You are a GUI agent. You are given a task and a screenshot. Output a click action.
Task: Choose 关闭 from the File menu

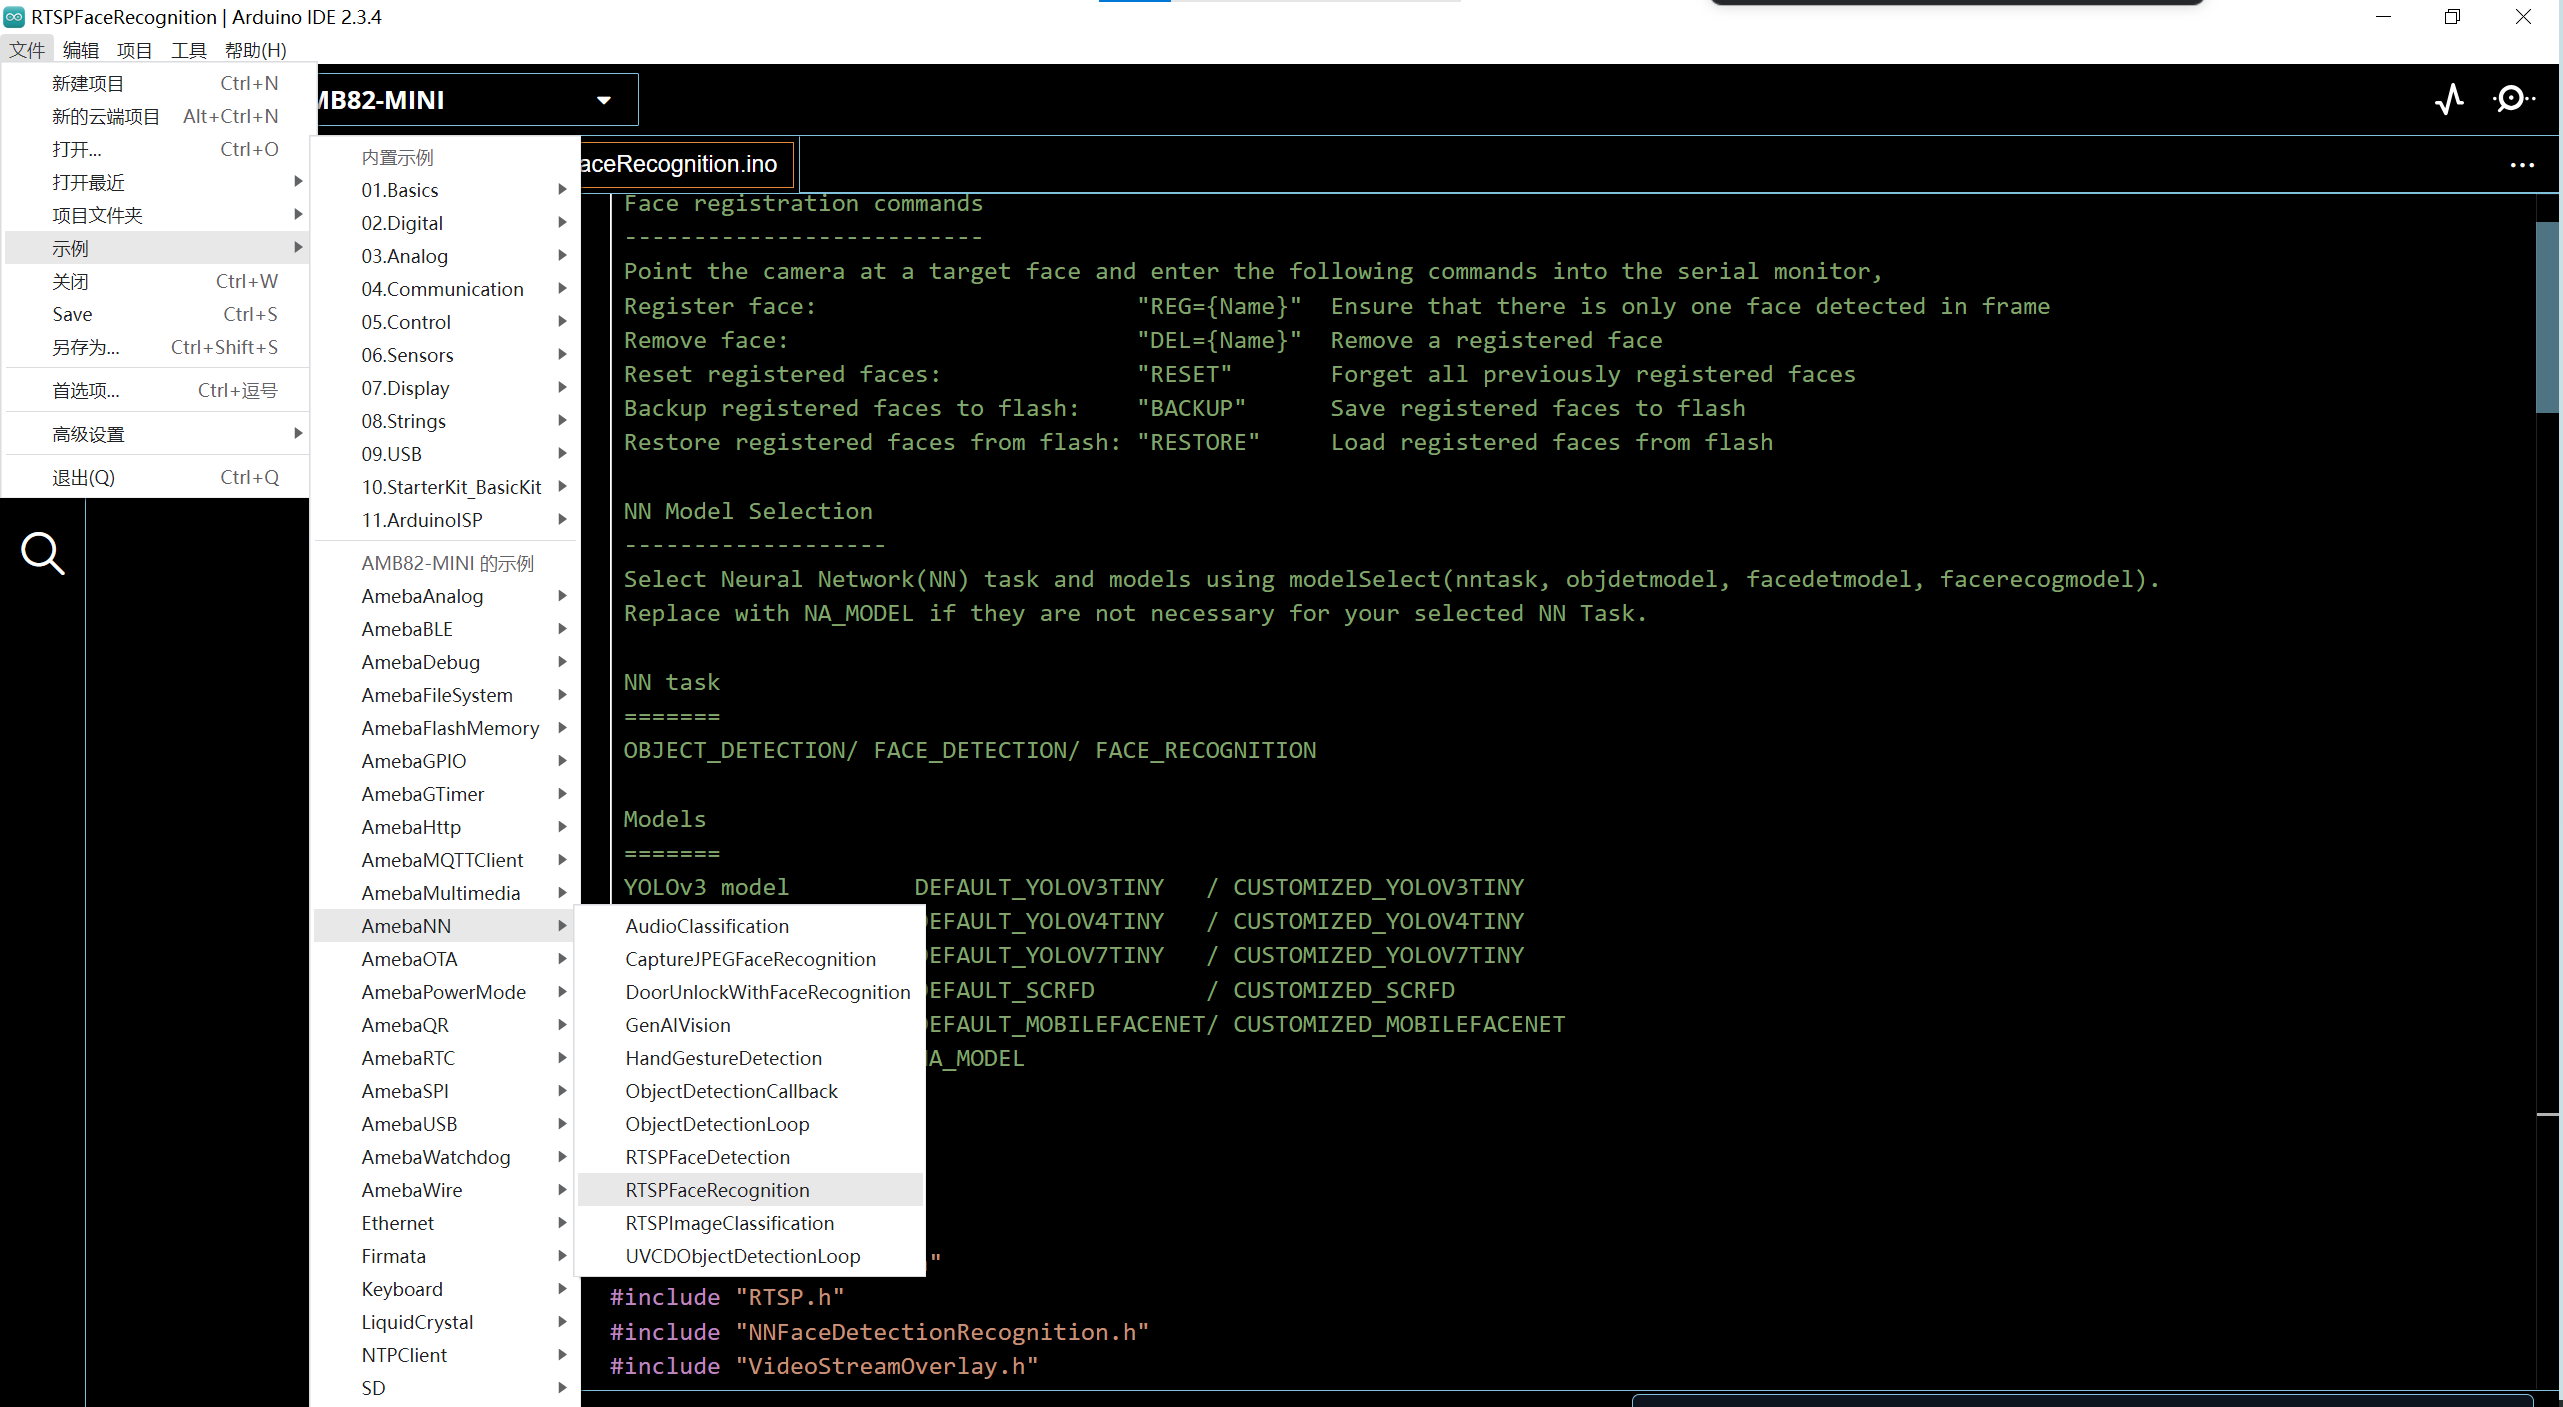tap(157, 281)
